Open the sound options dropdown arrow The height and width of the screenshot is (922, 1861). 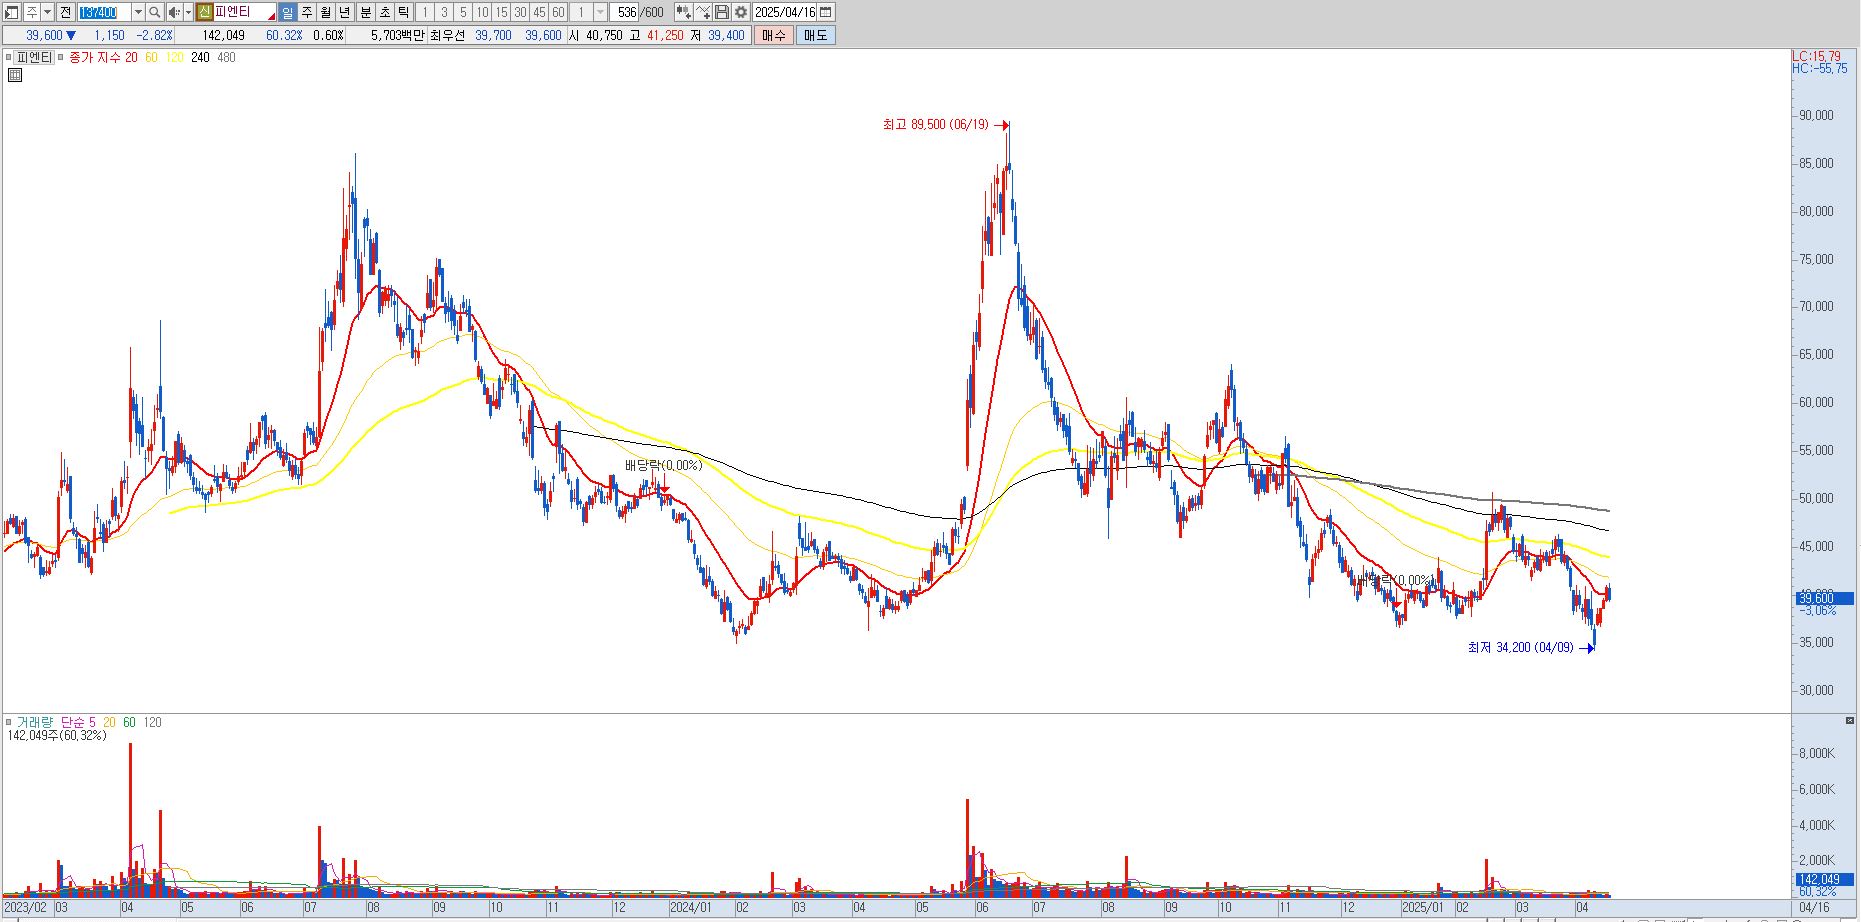click(x=188, y=12)
